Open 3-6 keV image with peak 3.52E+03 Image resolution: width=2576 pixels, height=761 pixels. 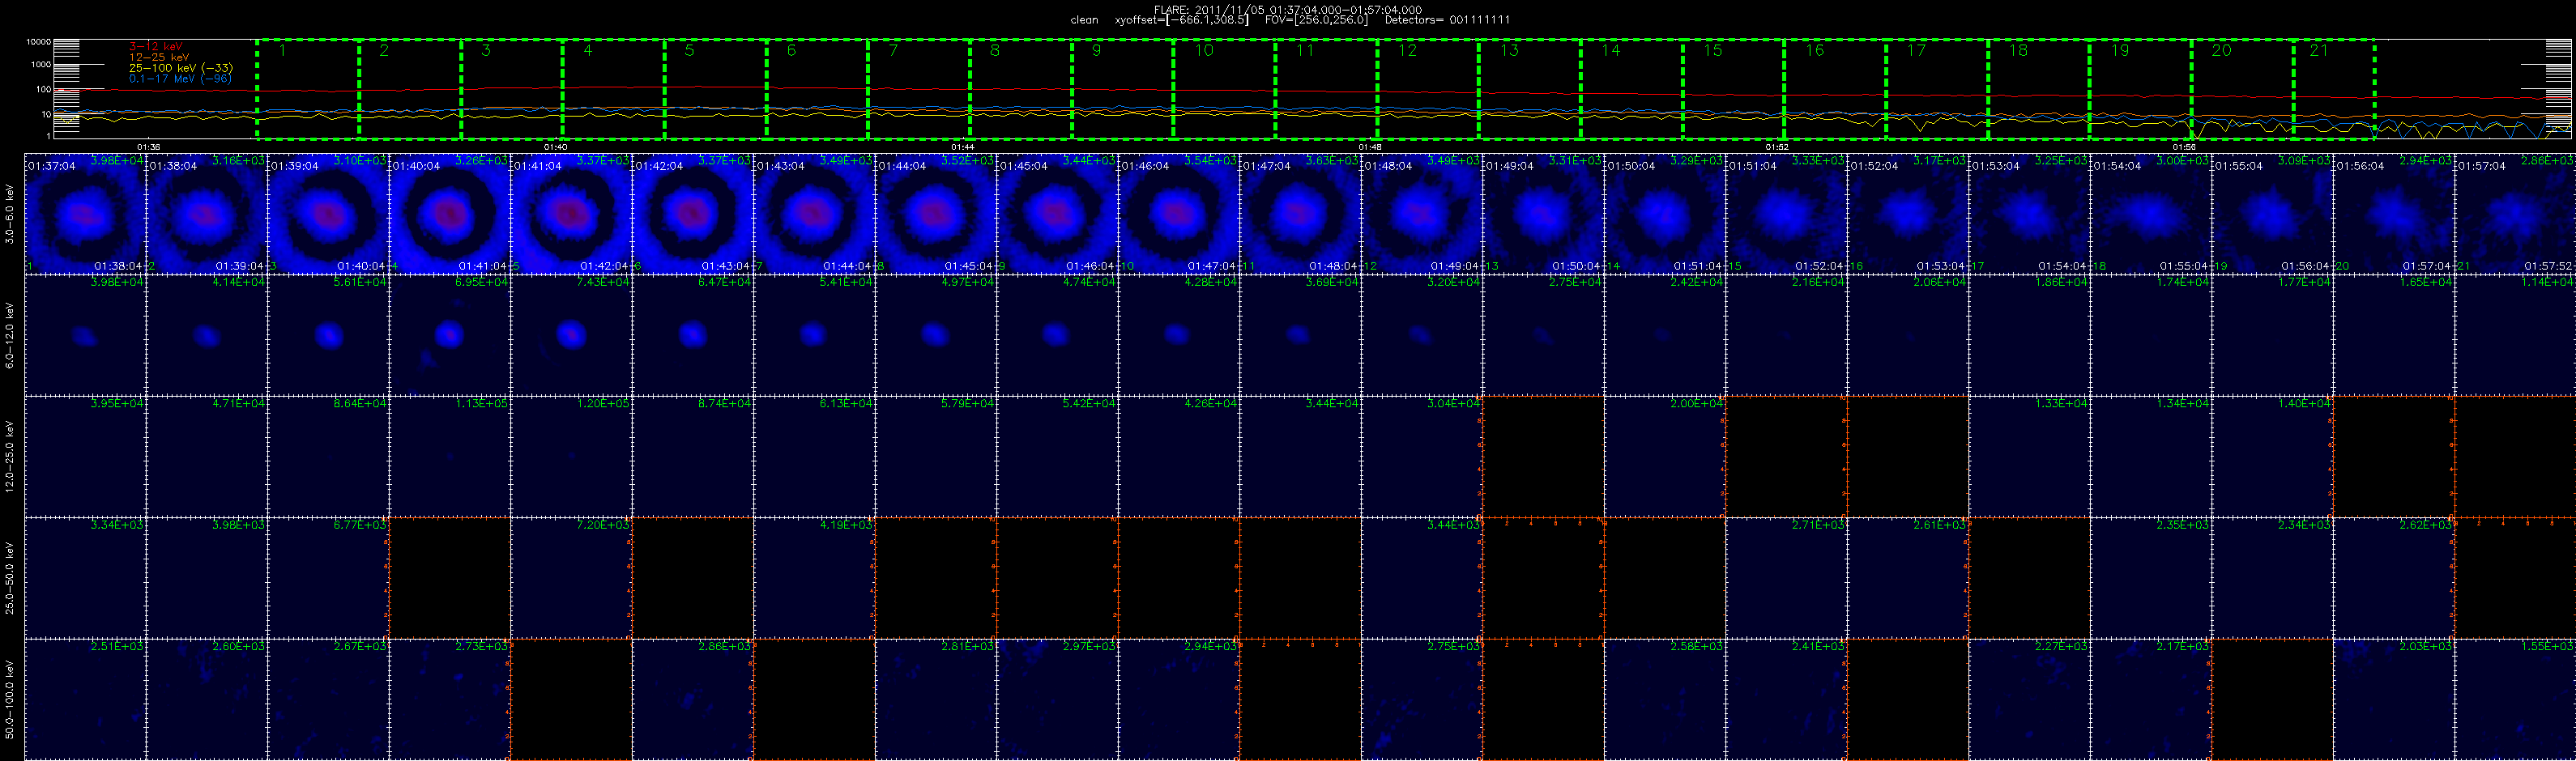tap(935, 213)
